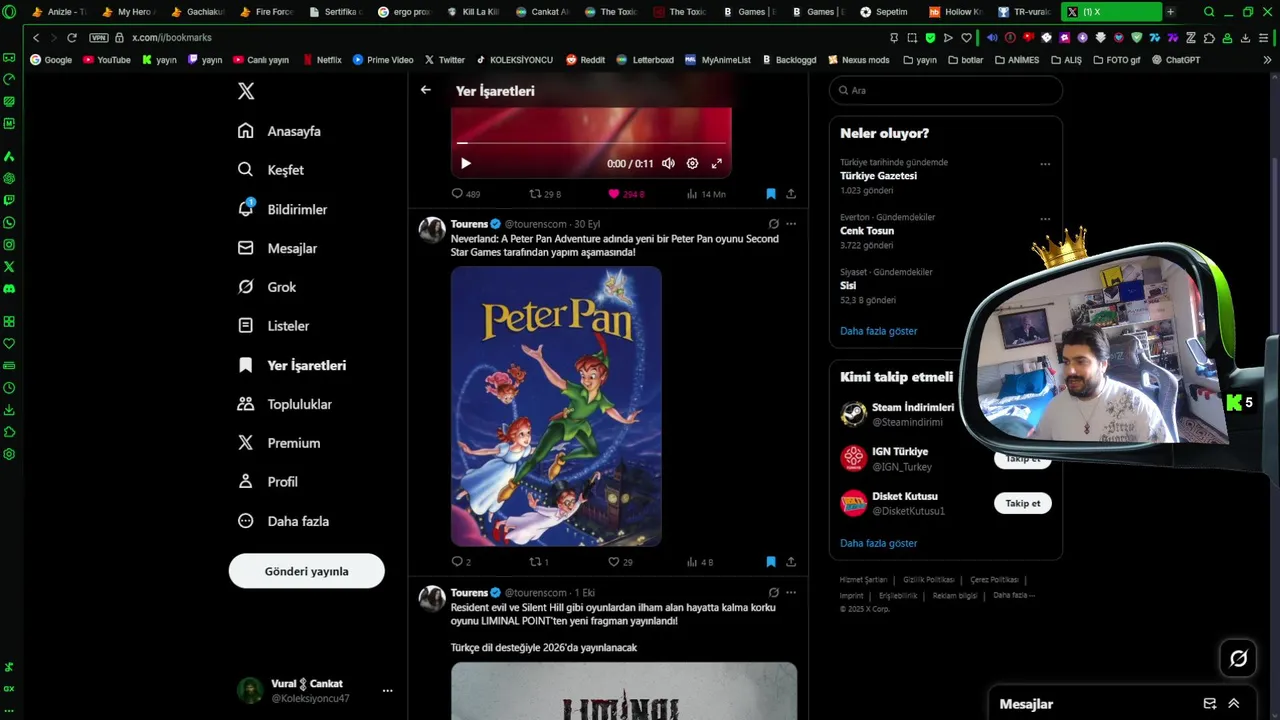This screenshot has width=1280, height=720.
Task: Open the Gizlilik Politikası link
Action: 928,580
